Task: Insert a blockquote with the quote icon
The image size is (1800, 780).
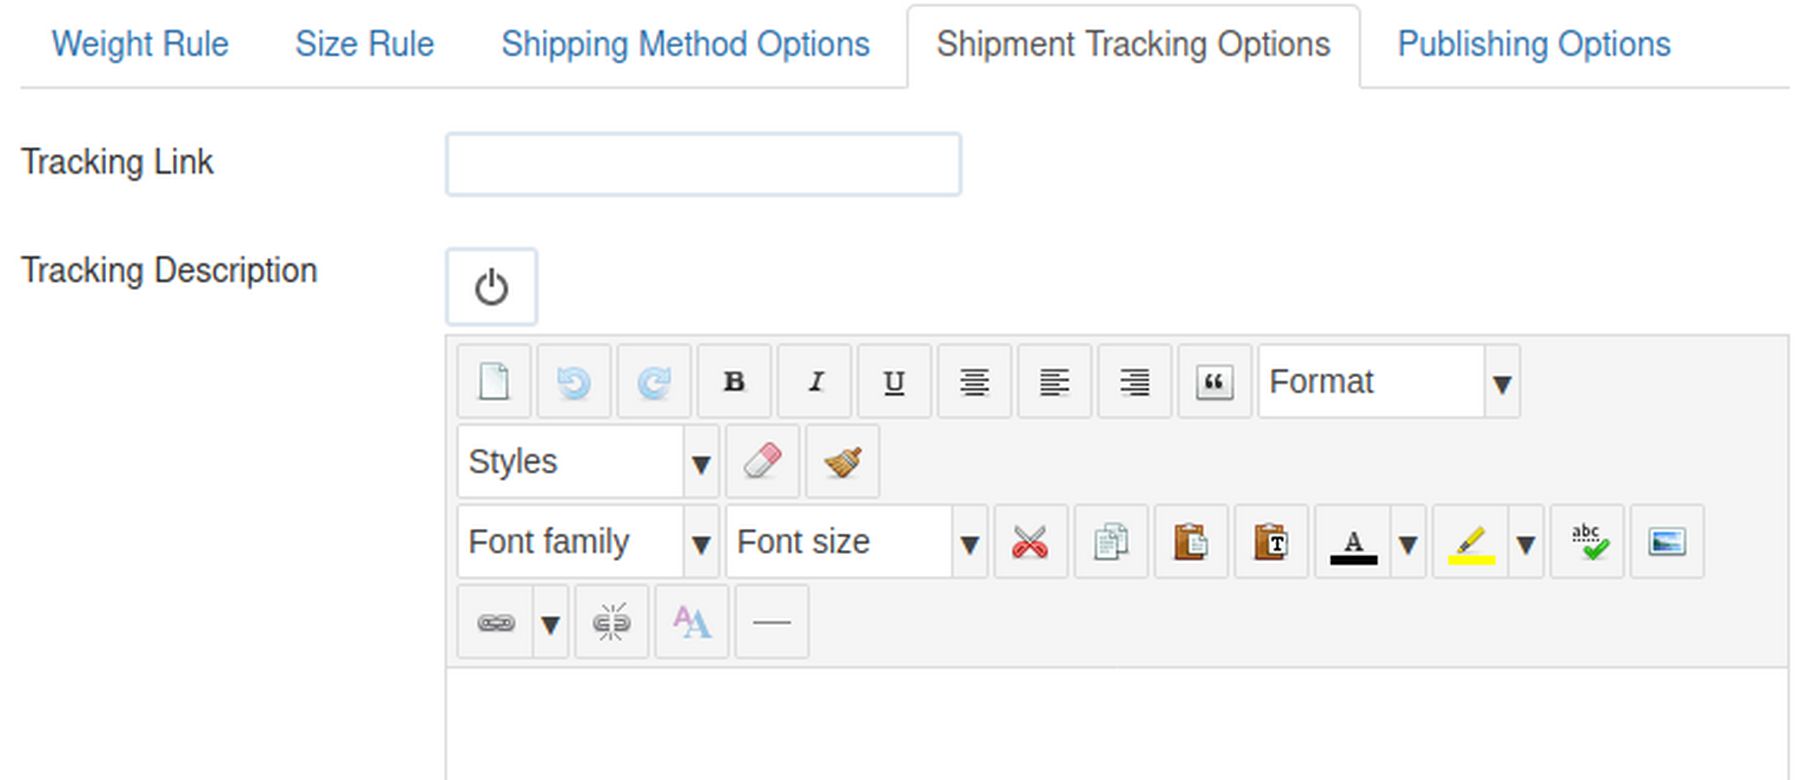Action: [1214, 382]
